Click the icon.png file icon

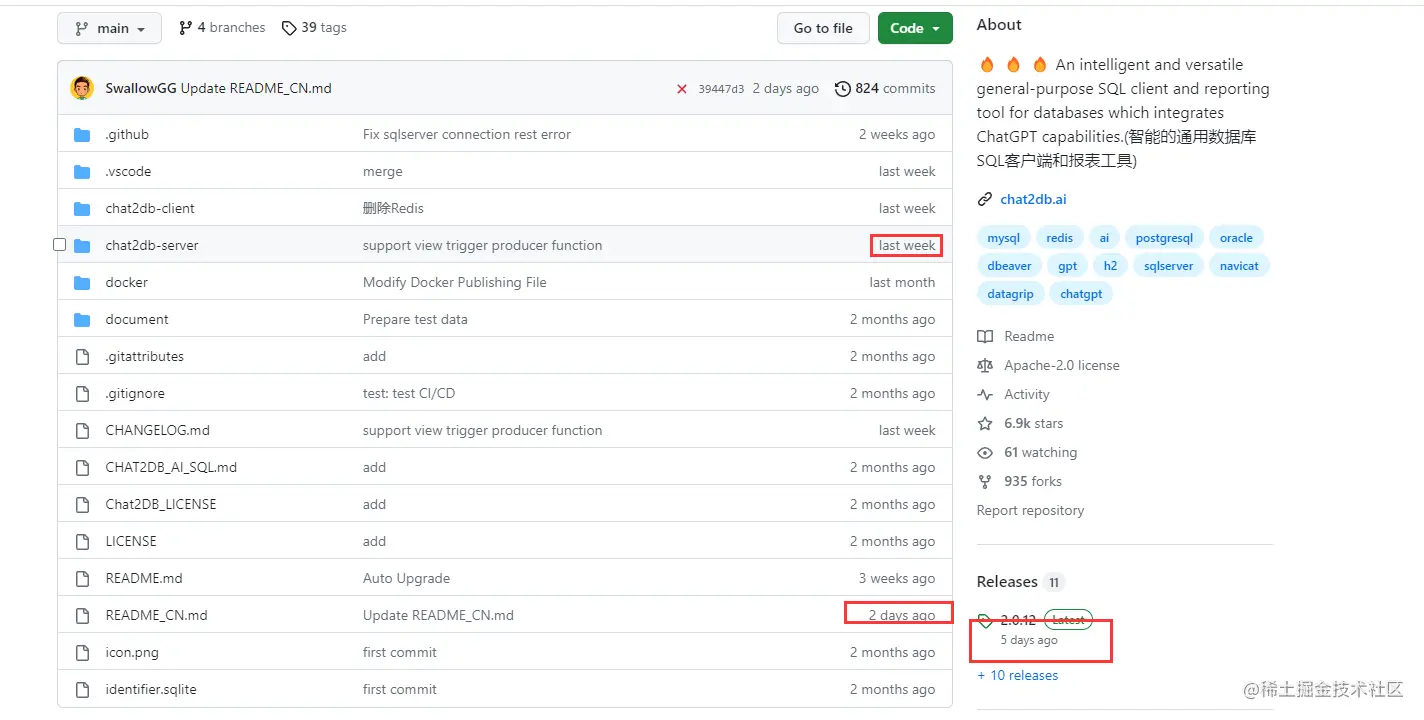coord(82,652)
